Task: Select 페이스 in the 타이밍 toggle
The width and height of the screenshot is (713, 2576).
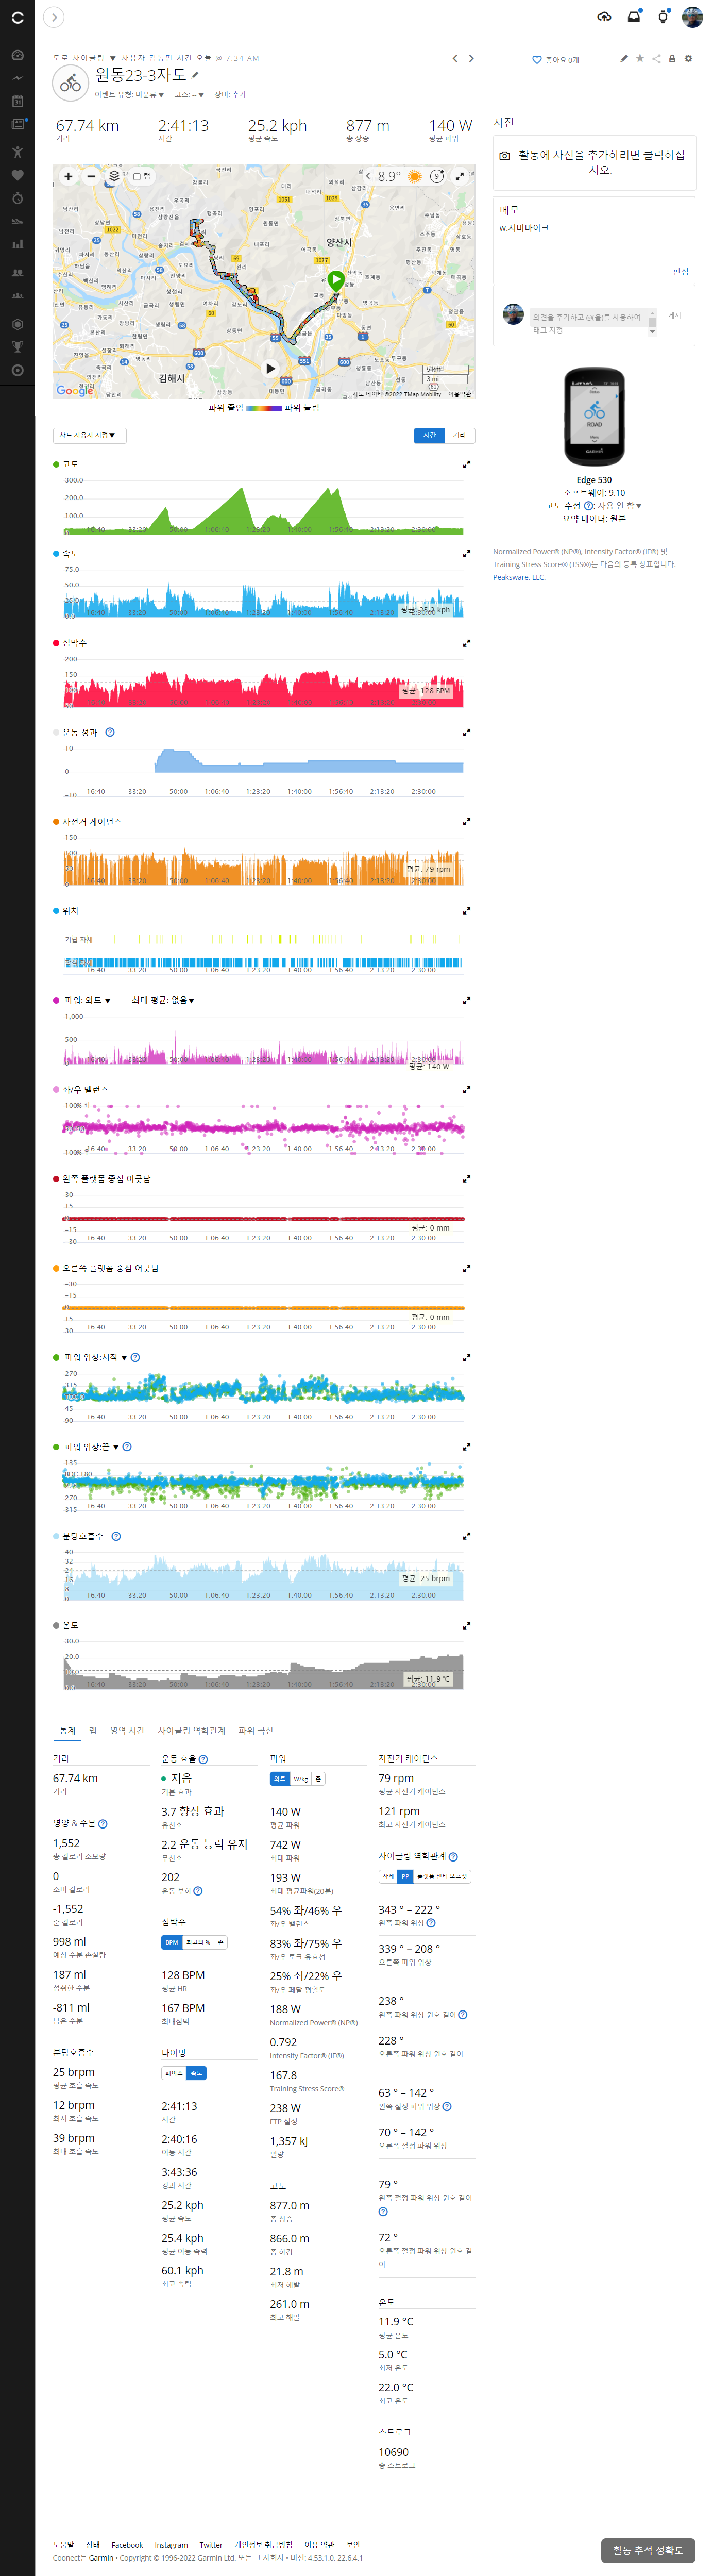Action: [x=174, y=2073]
